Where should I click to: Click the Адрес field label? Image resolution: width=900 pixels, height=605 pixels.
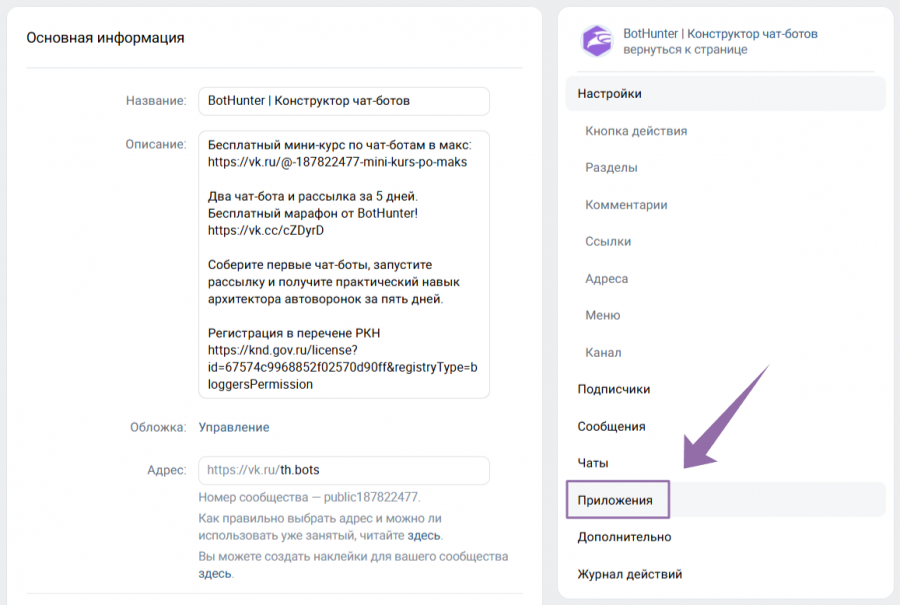[x=167, y=470]
